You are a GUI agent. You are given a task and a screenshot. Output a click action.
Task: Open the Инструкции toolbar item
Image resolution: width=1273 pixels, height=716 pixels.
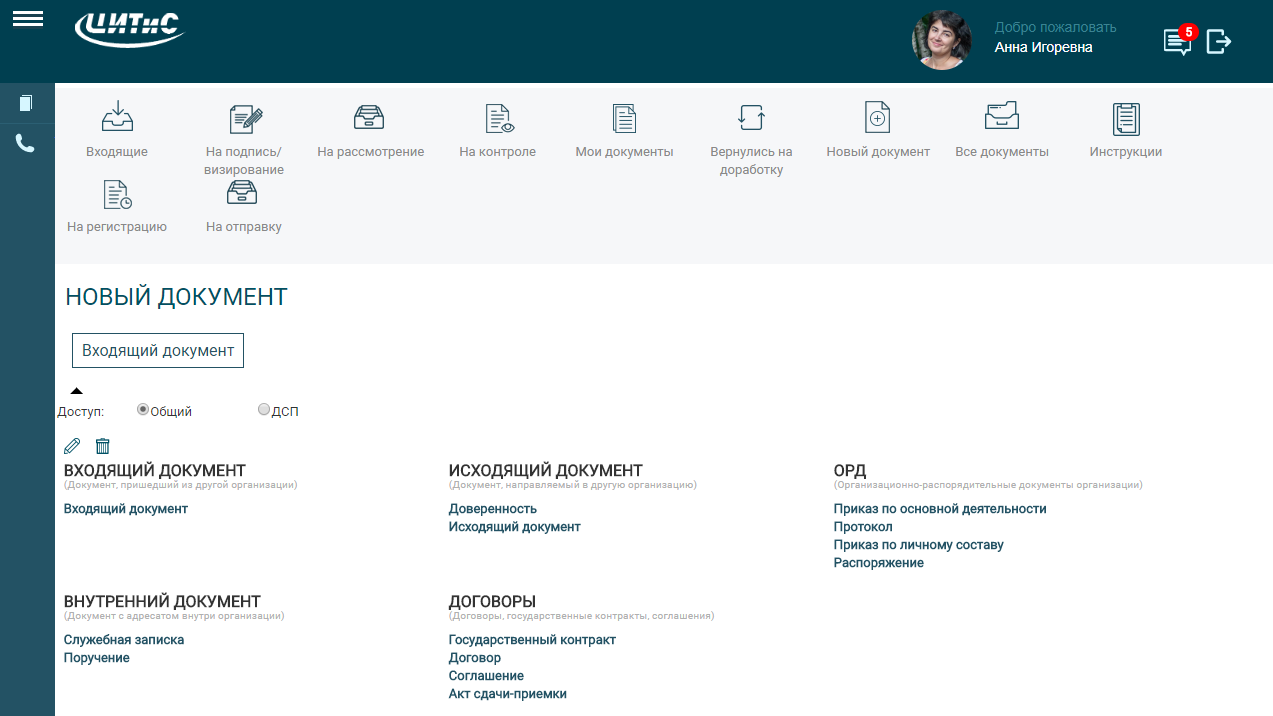pyautogui.click(x=1126, y=118)
